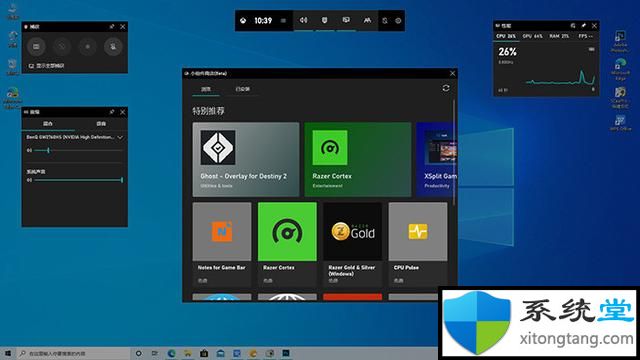The image size is (640, 360).
Task: Toggle microphone while recording
Action: (x=113, y=47)
